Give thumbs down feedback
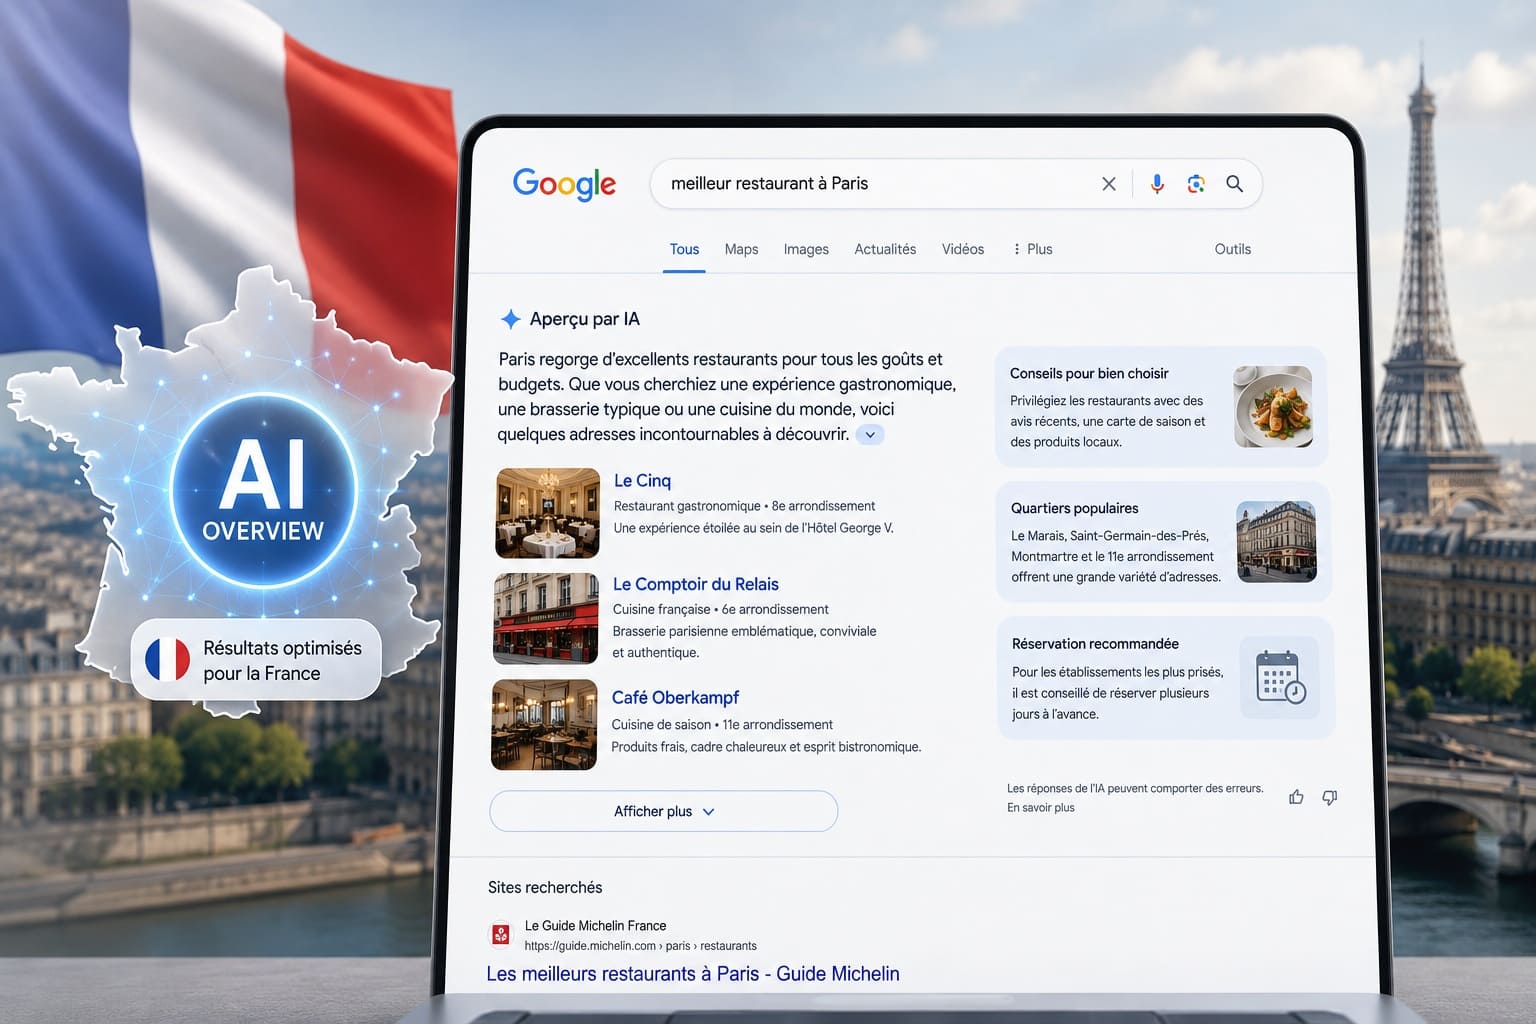This screenshot has height=1024, width=1536. [1330, 797]
